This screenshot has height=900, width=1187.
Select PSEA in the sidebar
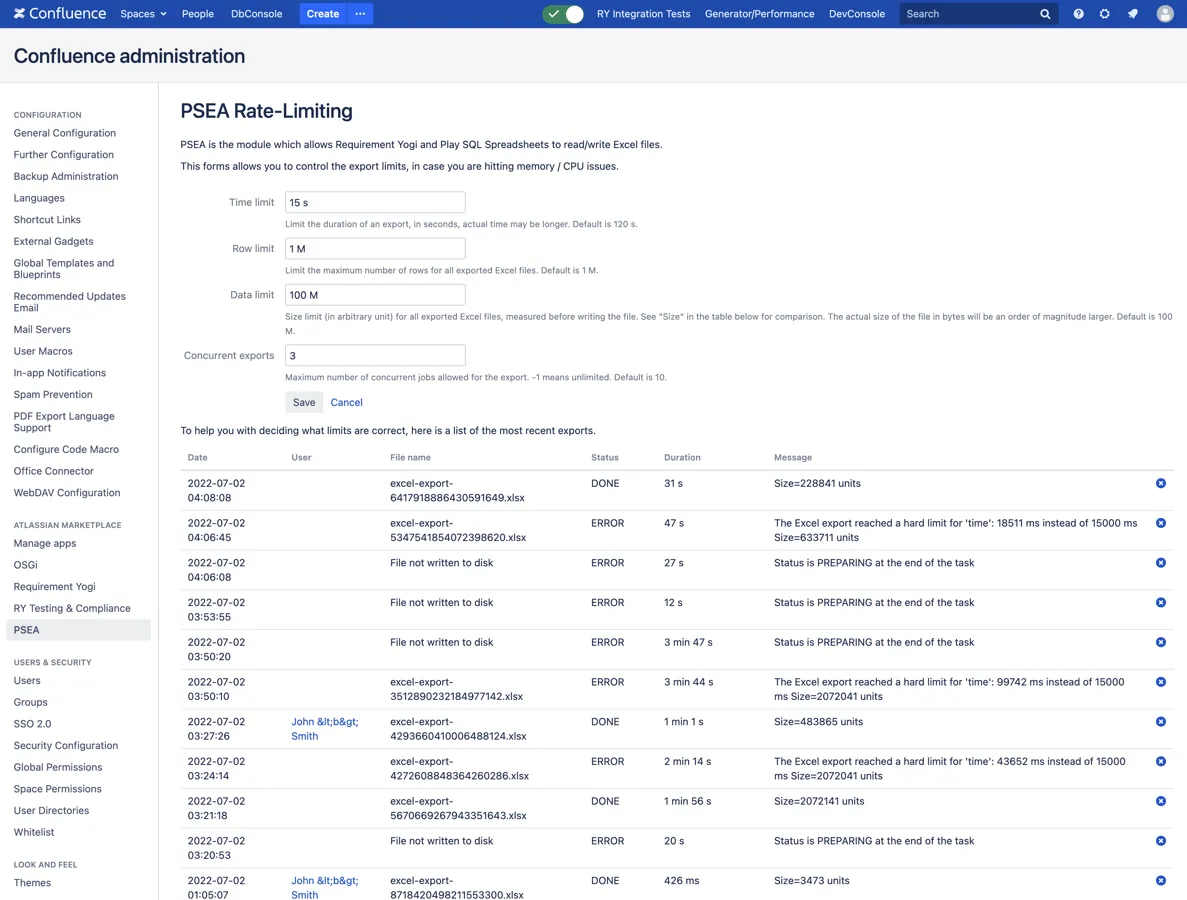(78, 630)
